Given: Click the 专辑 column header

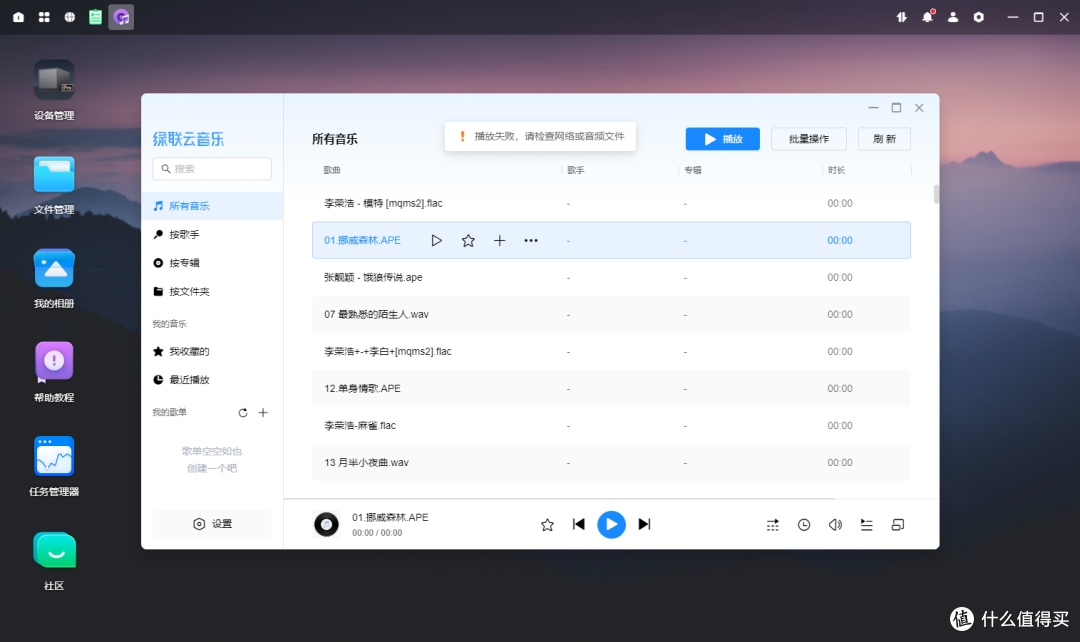Looking at the screenshot, I should 692,170.
